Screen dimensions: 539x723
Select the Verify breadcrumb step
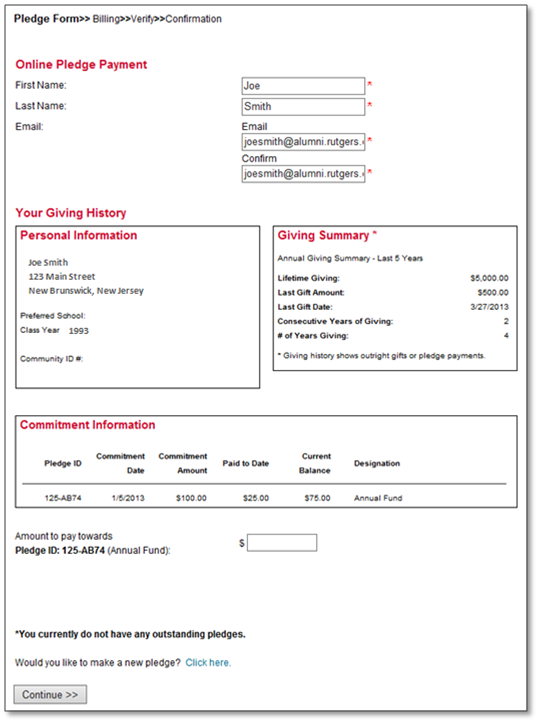pyautogui.click(x=142, y=19)
